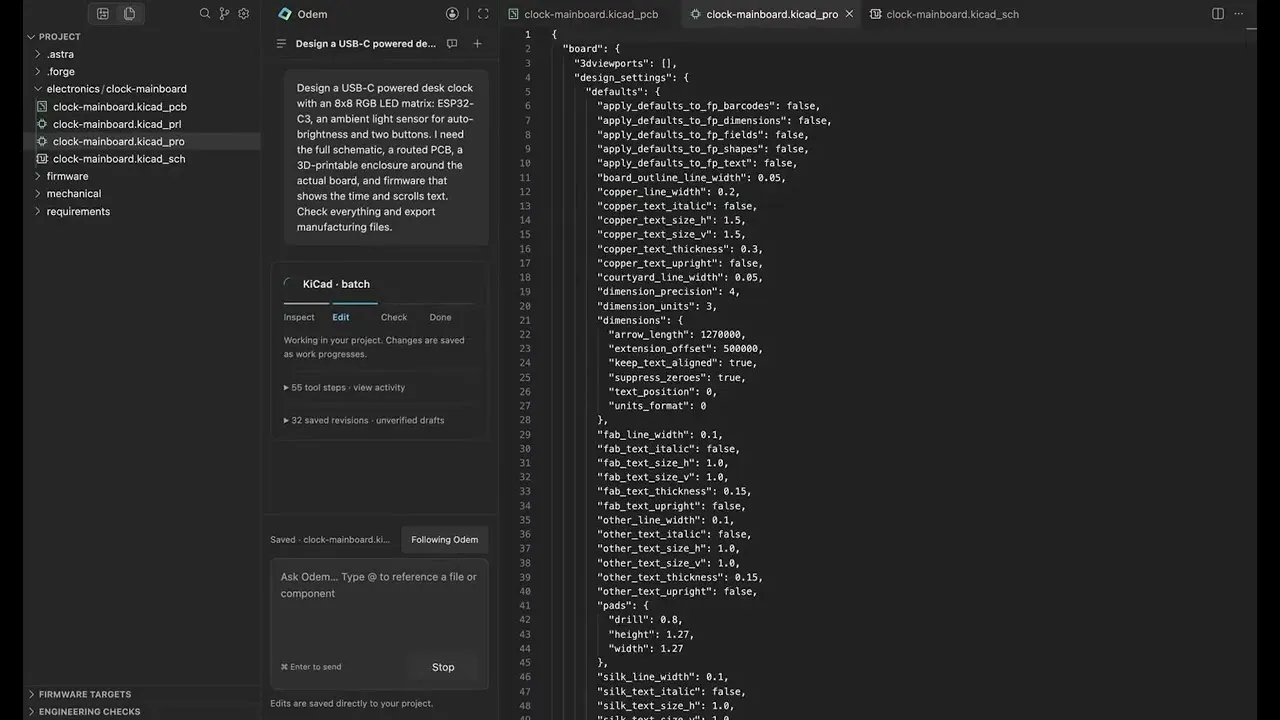Click the "silk_line_width" entry on line 46
This screenshot has width=1280, height=720.
[x=660, y=677]
